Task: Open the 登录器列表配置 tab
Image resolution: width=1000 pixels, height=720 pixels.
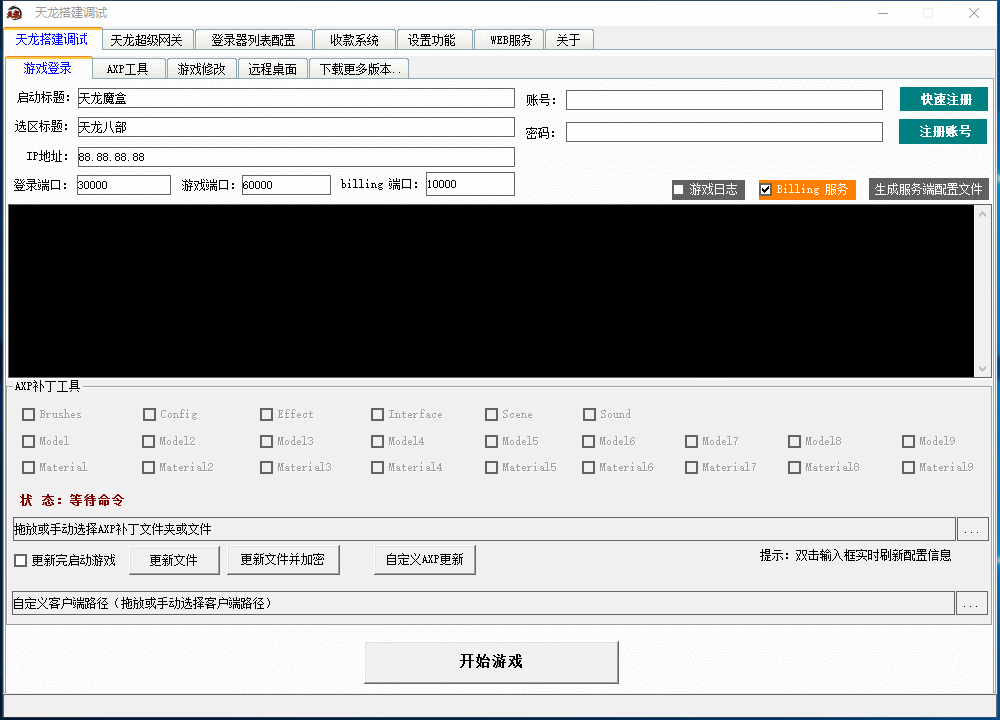Action: coord(253,40)
